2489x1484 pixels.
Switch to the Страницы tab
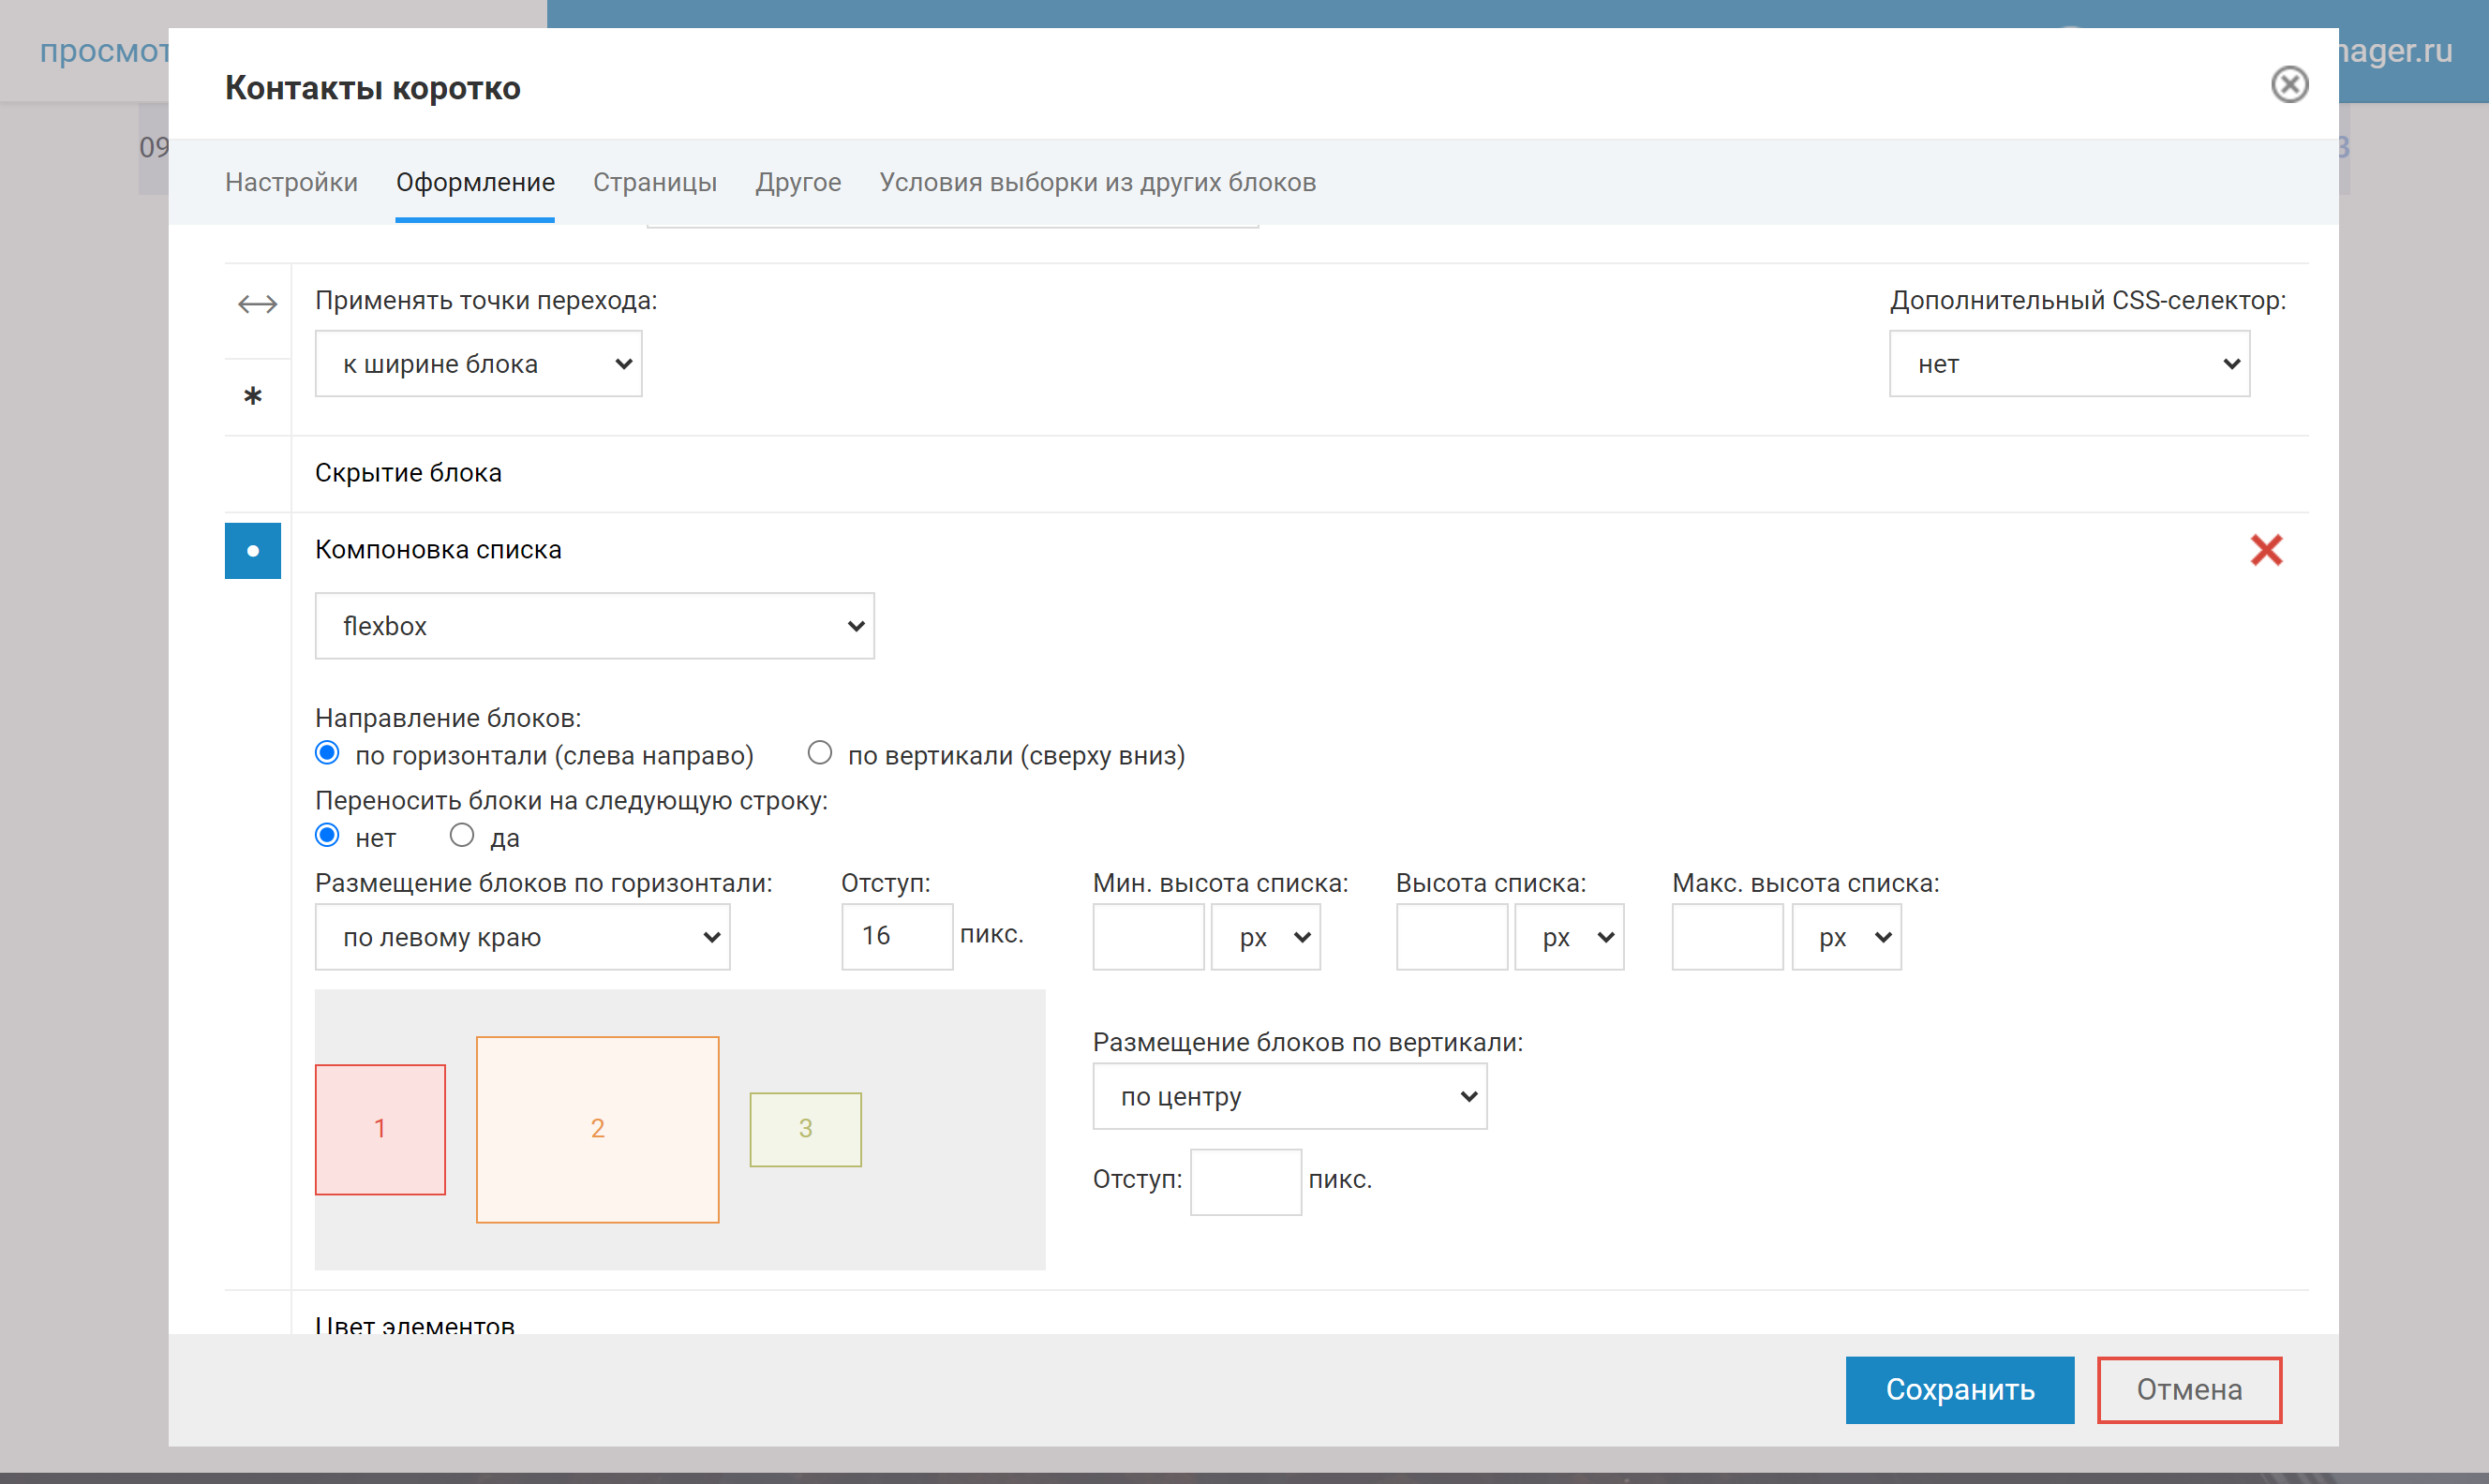click(x=655, y=182)
